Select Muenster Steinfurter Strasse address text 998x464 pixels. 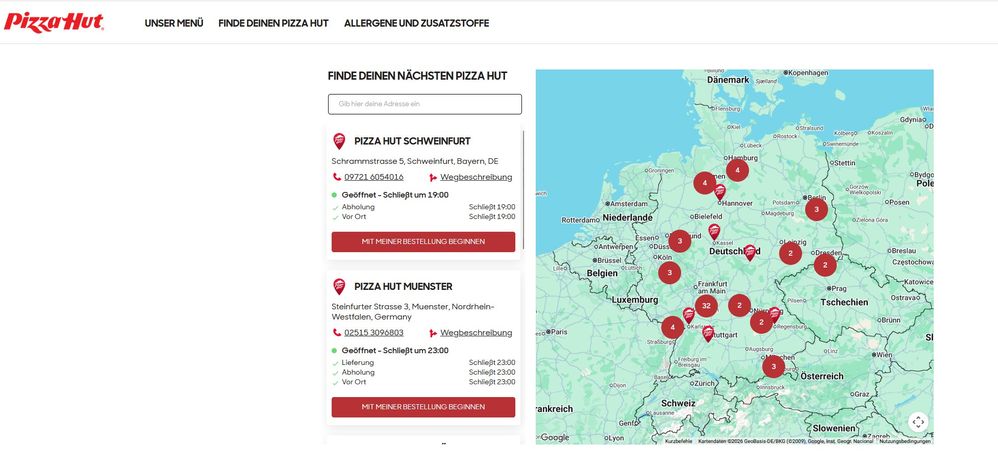413,312
